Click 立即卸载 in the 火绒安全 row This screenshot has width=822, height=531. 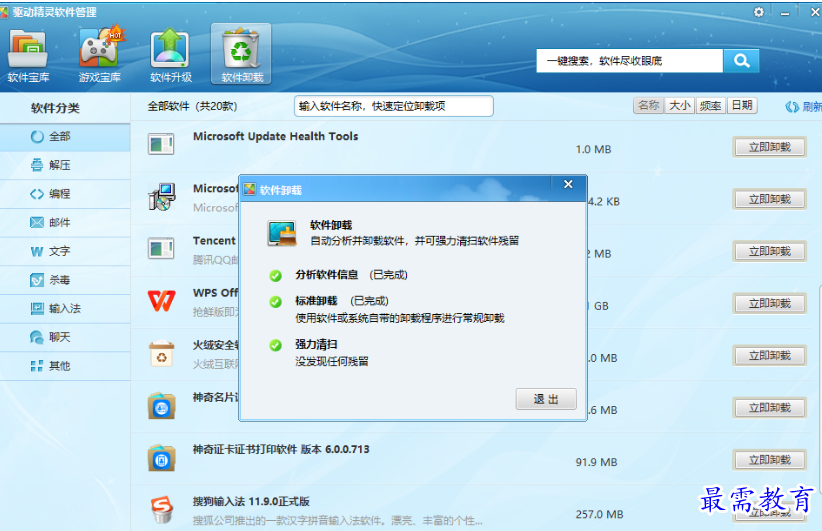tap(769, 356)
